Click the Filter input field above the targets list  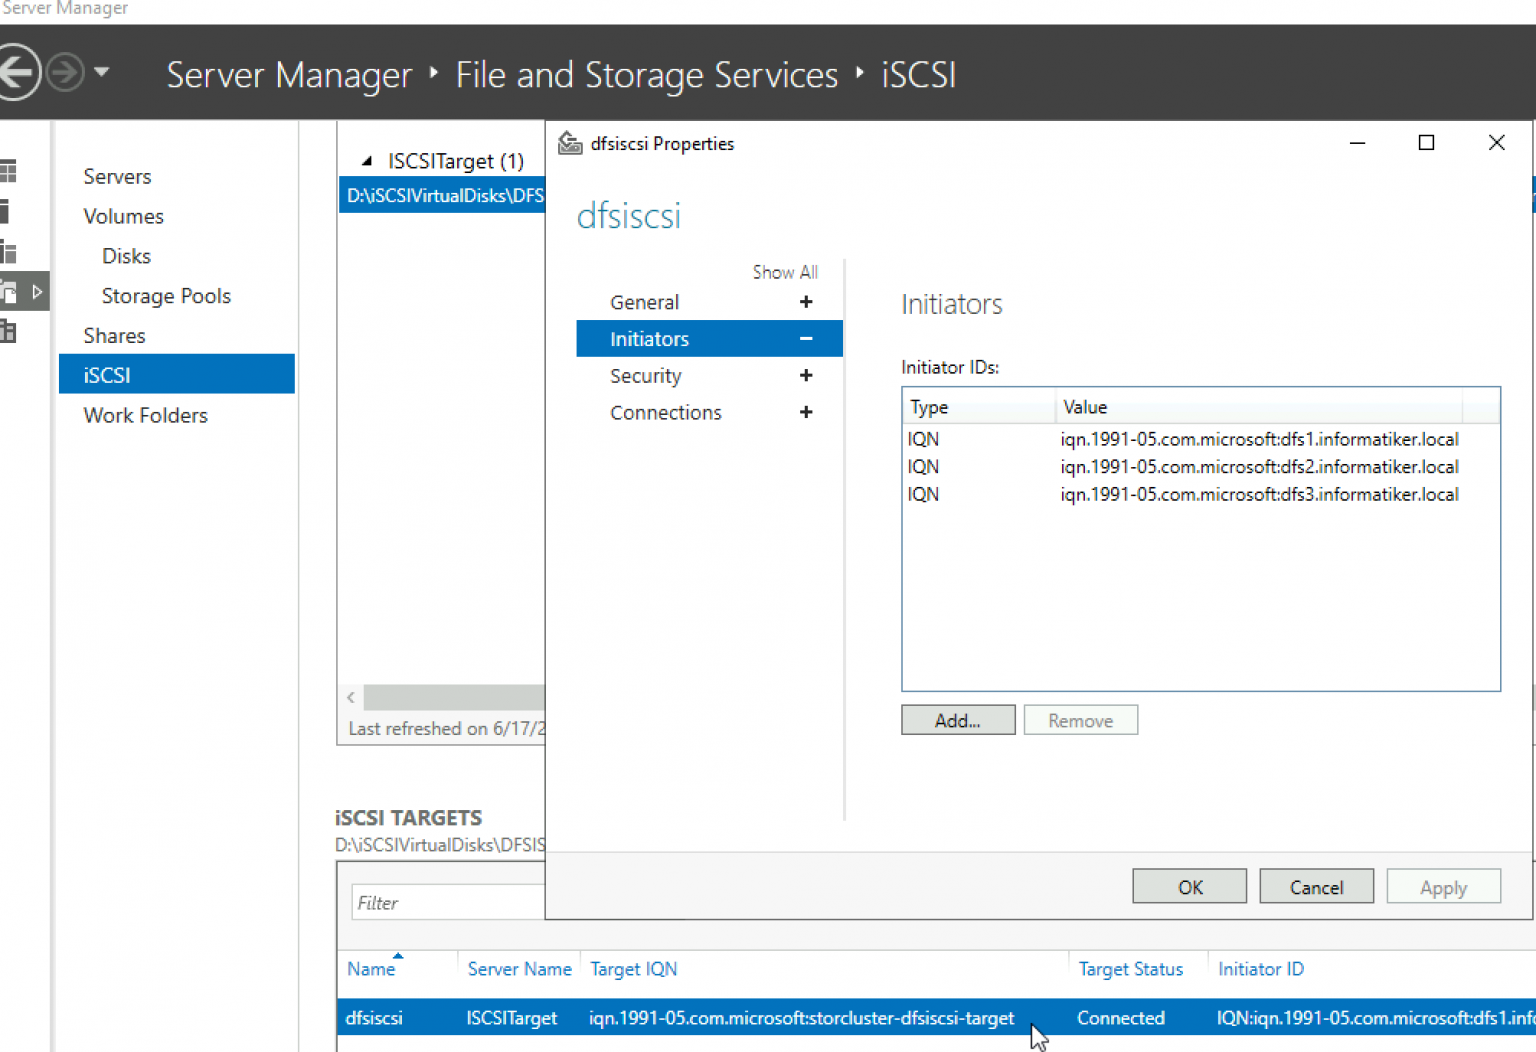(450, 901)
